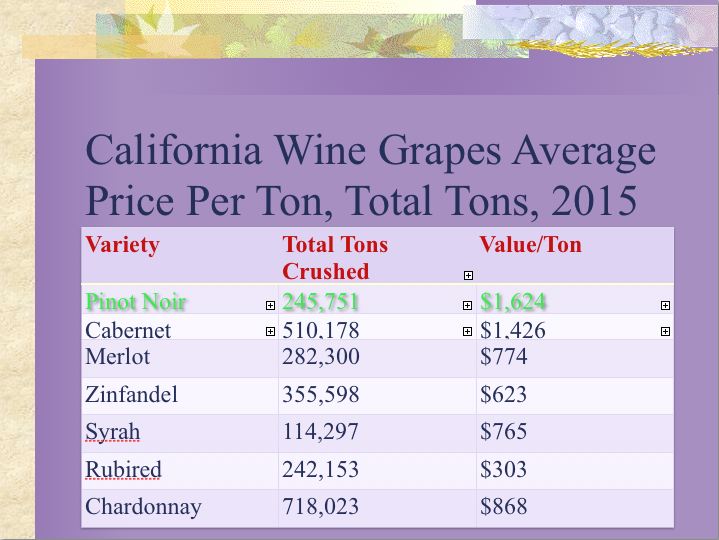The height and width of the screenshot is (540, 719).
Task: Click the plus icon in Total Tons Crushed header
Action: 468,275
